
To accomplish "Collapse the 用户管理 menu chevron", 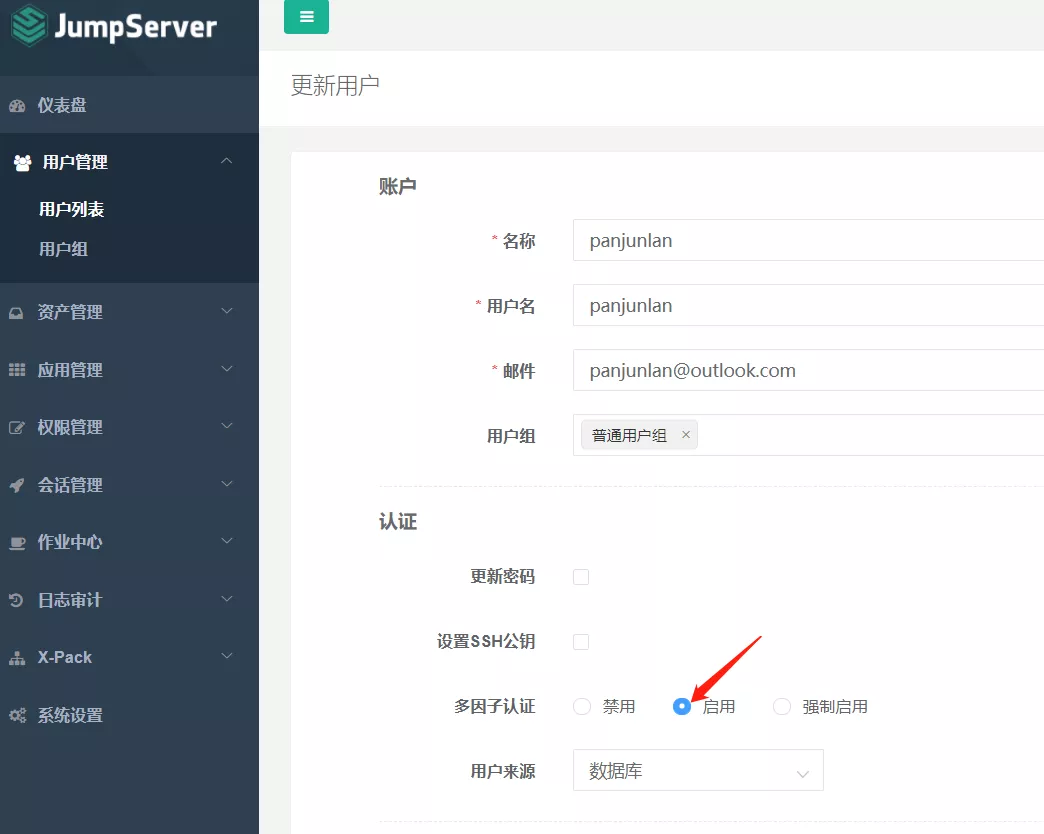I will 227,161.
